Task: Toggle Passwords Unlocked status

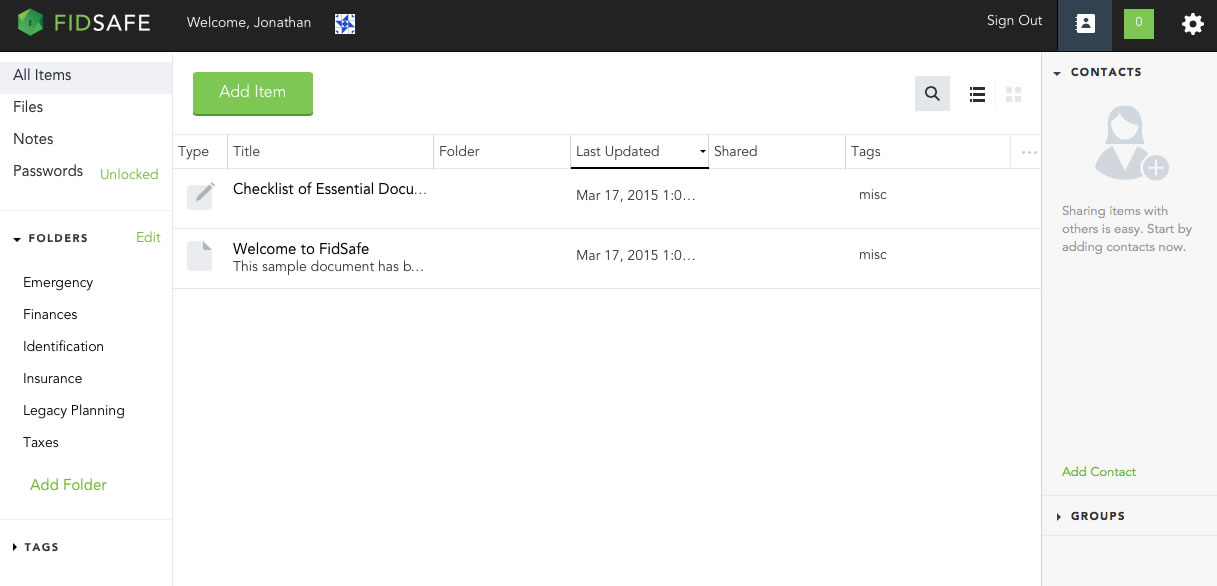Action: pos(129,174)
